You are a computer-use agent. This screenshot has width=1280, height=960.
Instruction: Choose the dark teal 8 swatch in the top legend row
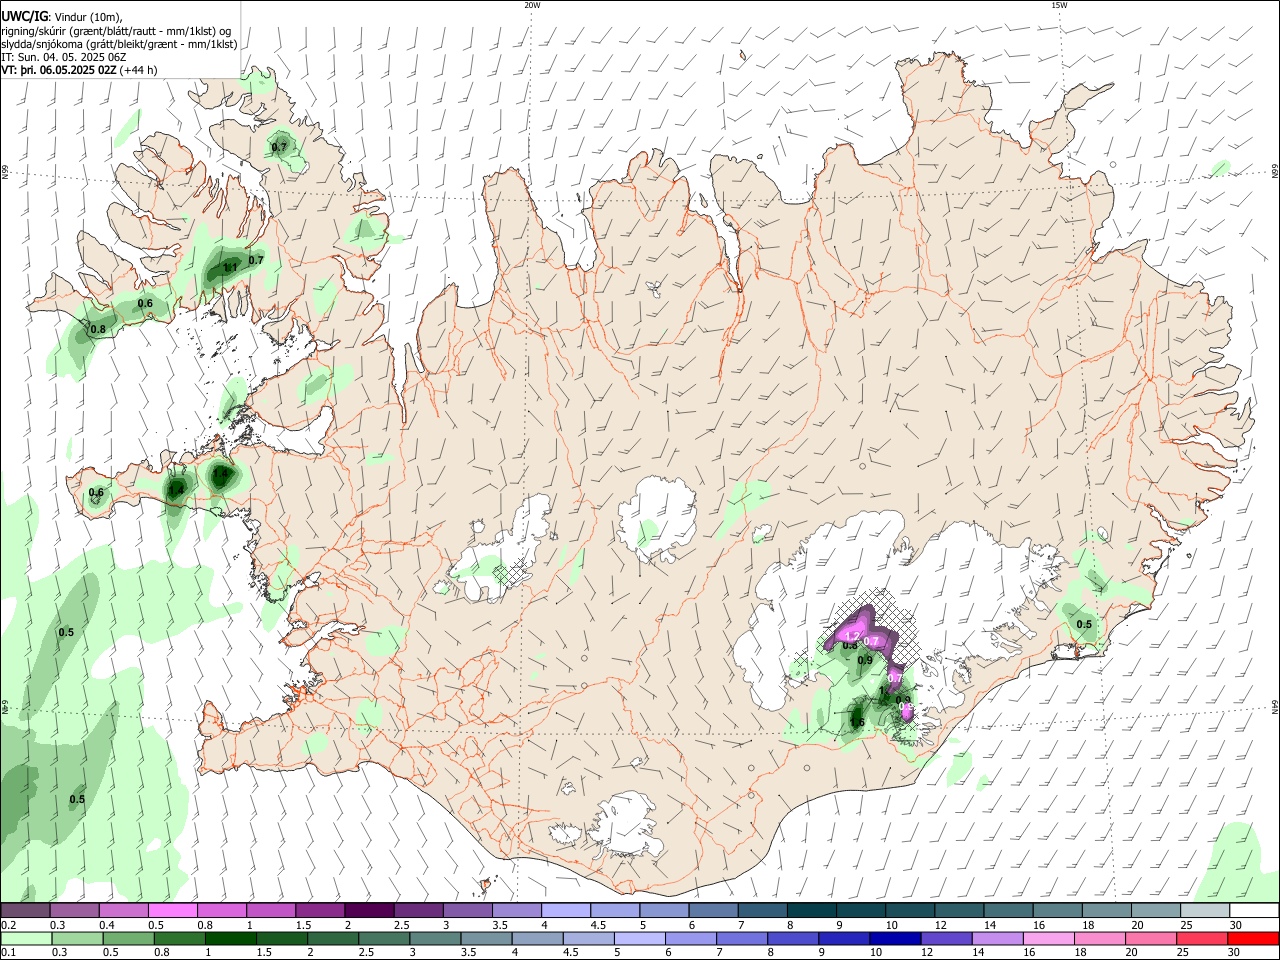(812, 911)
